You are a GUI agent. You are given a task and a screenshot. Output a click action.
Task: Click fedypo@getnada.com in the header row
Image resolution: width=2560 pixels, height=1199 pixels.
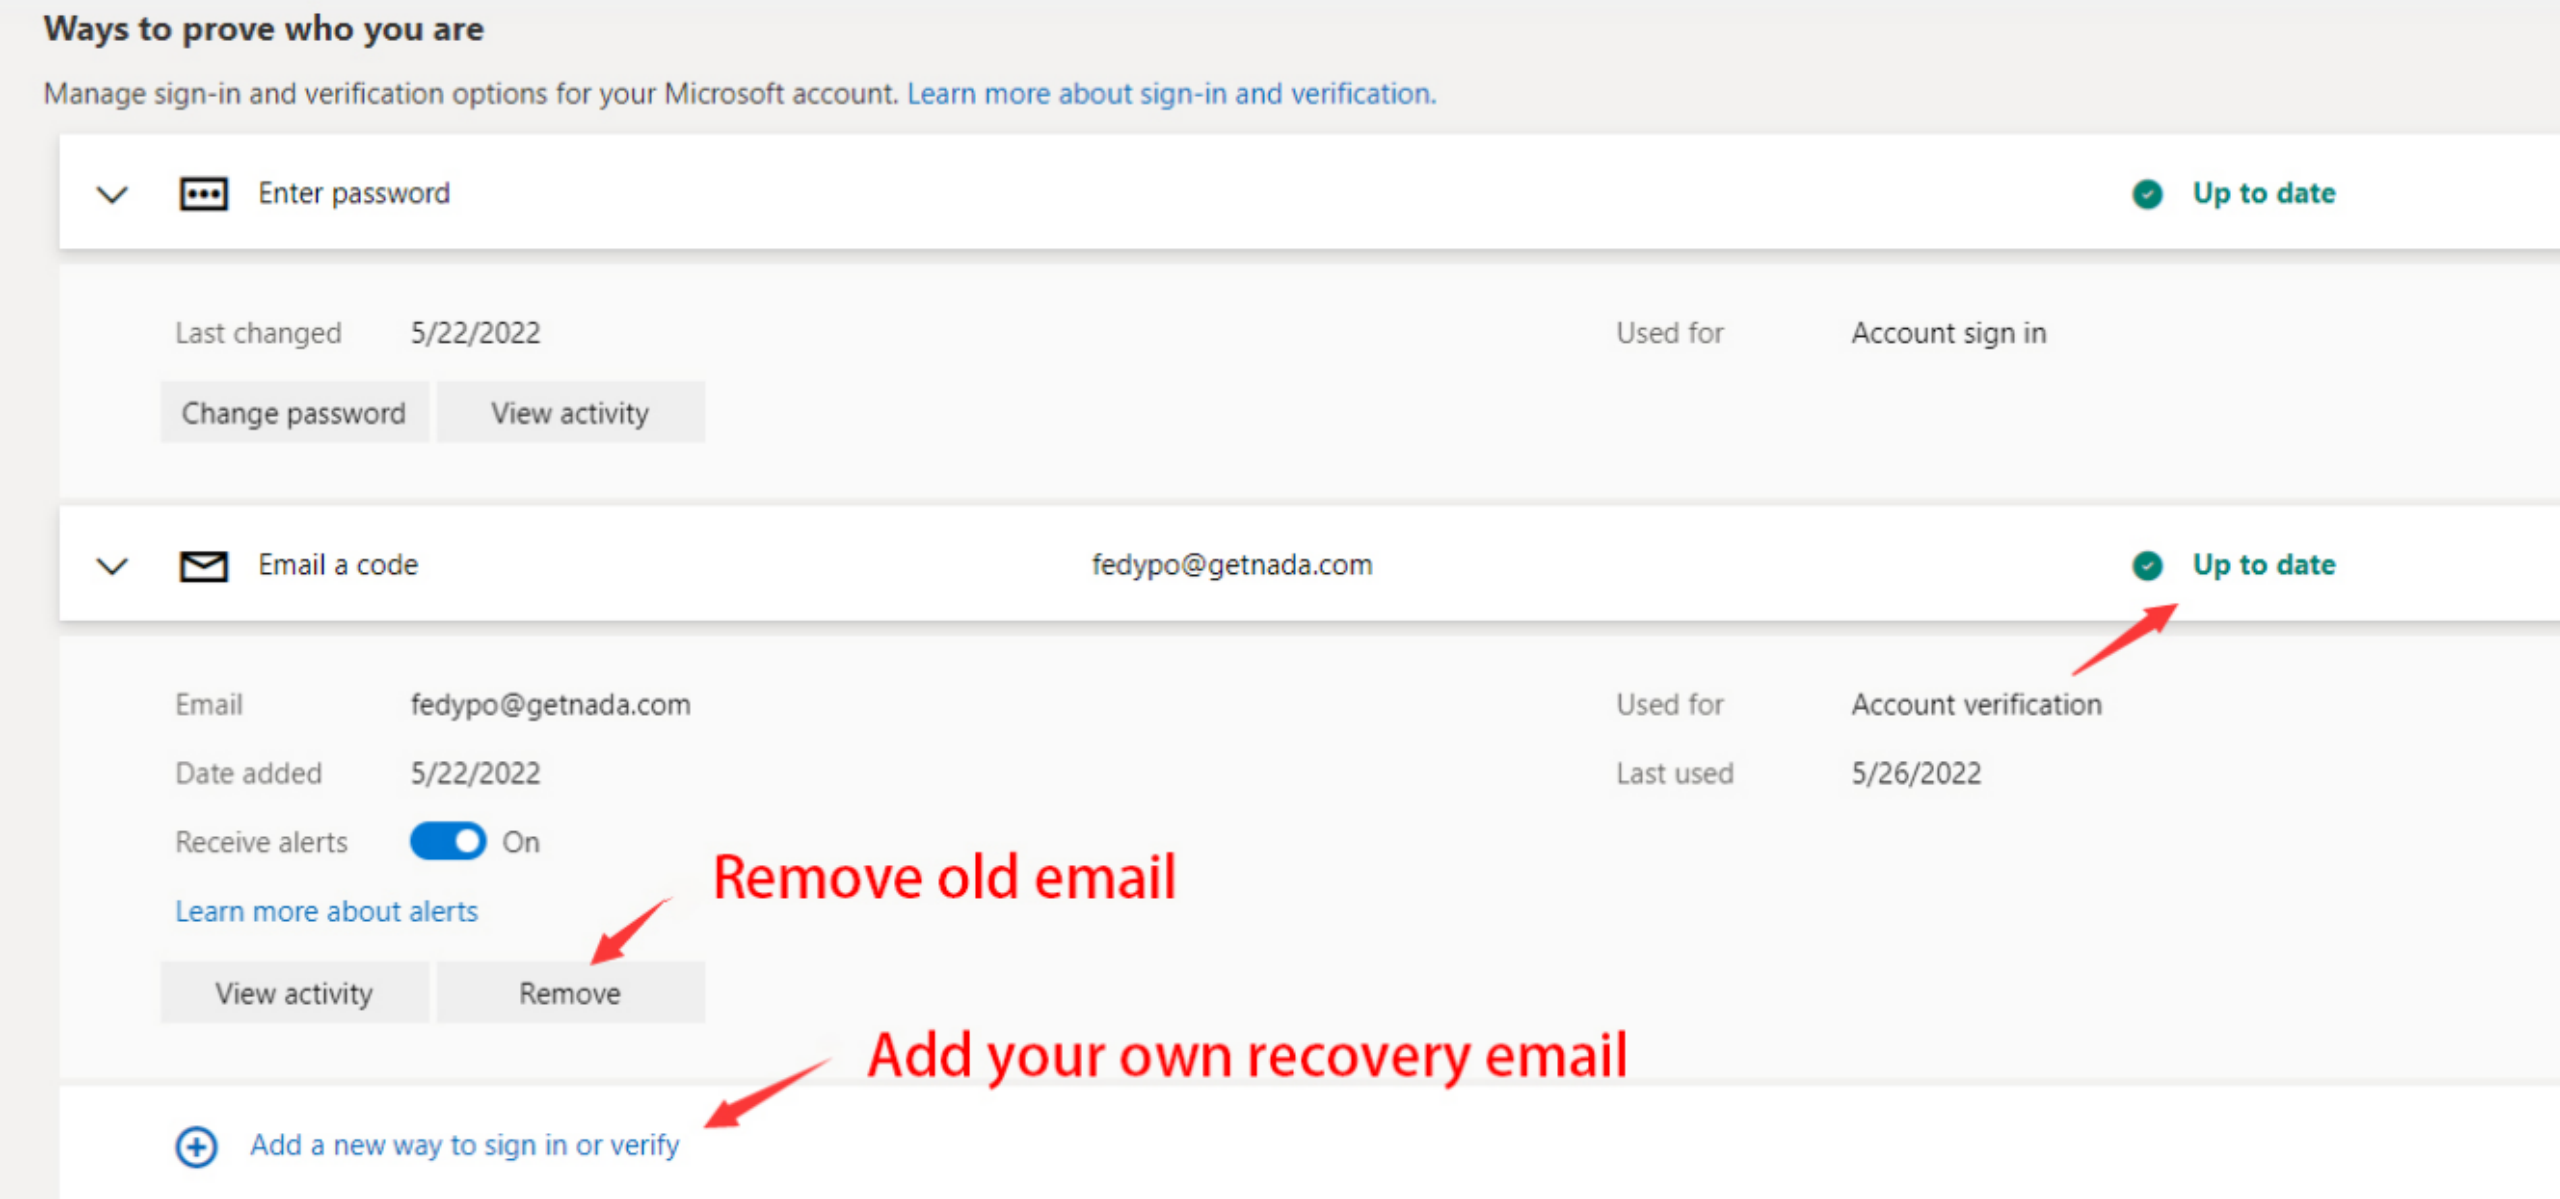coord(1232,565)
